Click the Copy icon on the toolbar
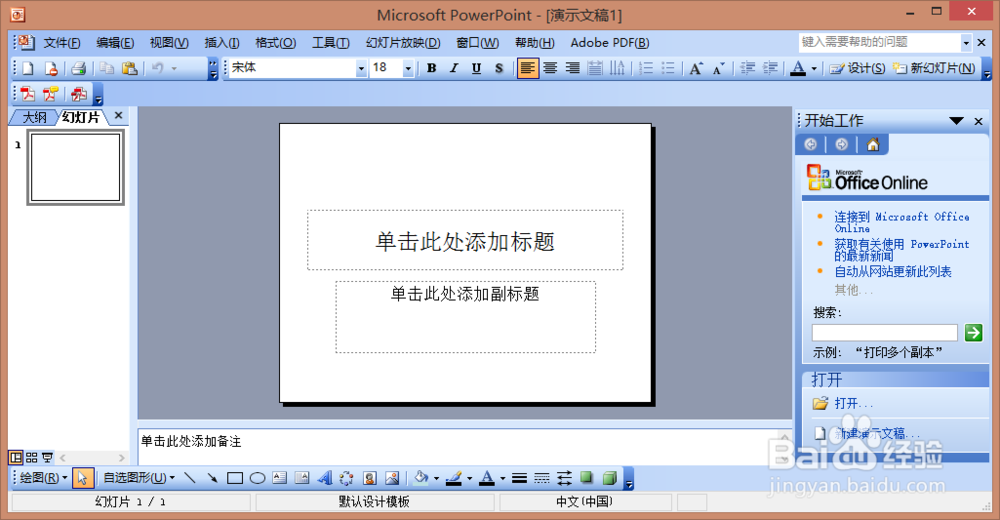Viewport: 1000px width, 520px height. click(107, 68)
